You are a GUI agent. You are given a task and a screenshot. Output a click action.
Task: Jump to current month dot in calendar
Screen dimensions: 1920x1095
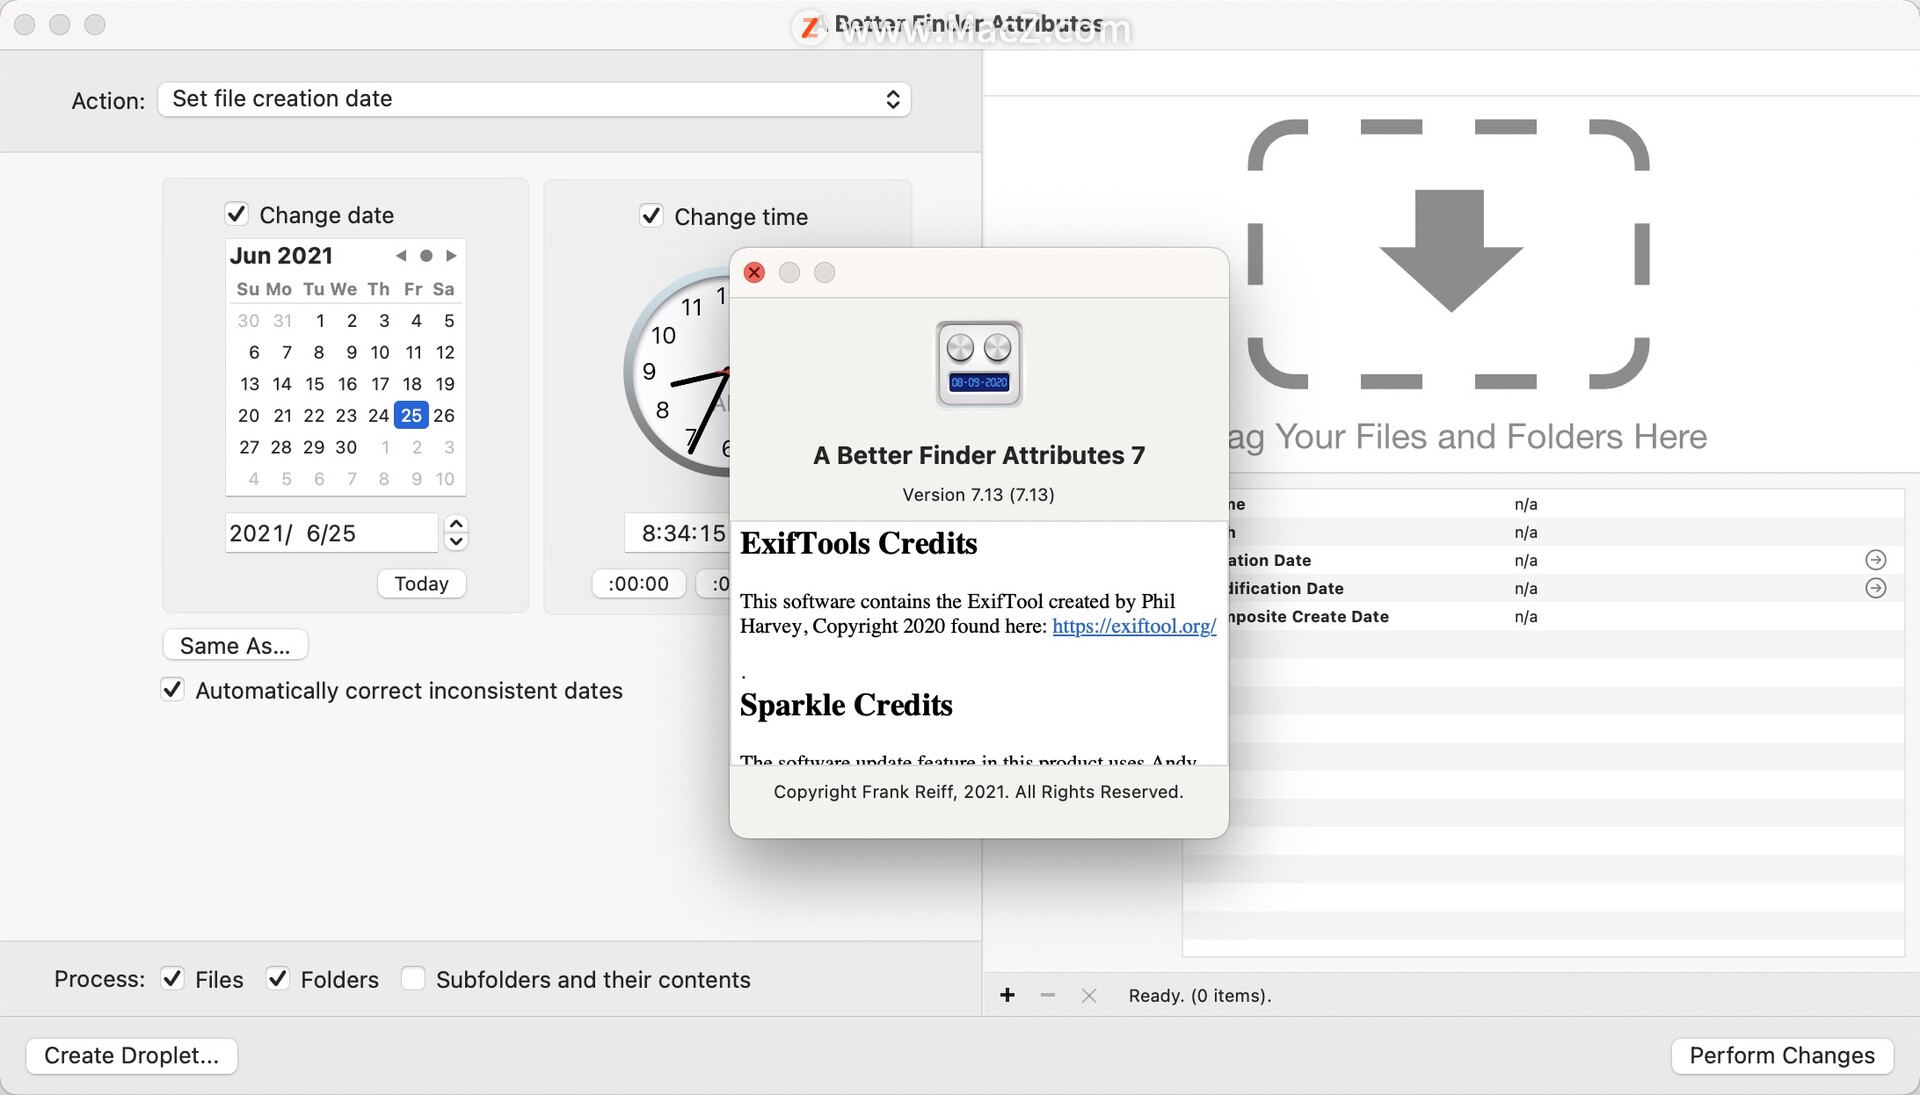click(426, 256)
